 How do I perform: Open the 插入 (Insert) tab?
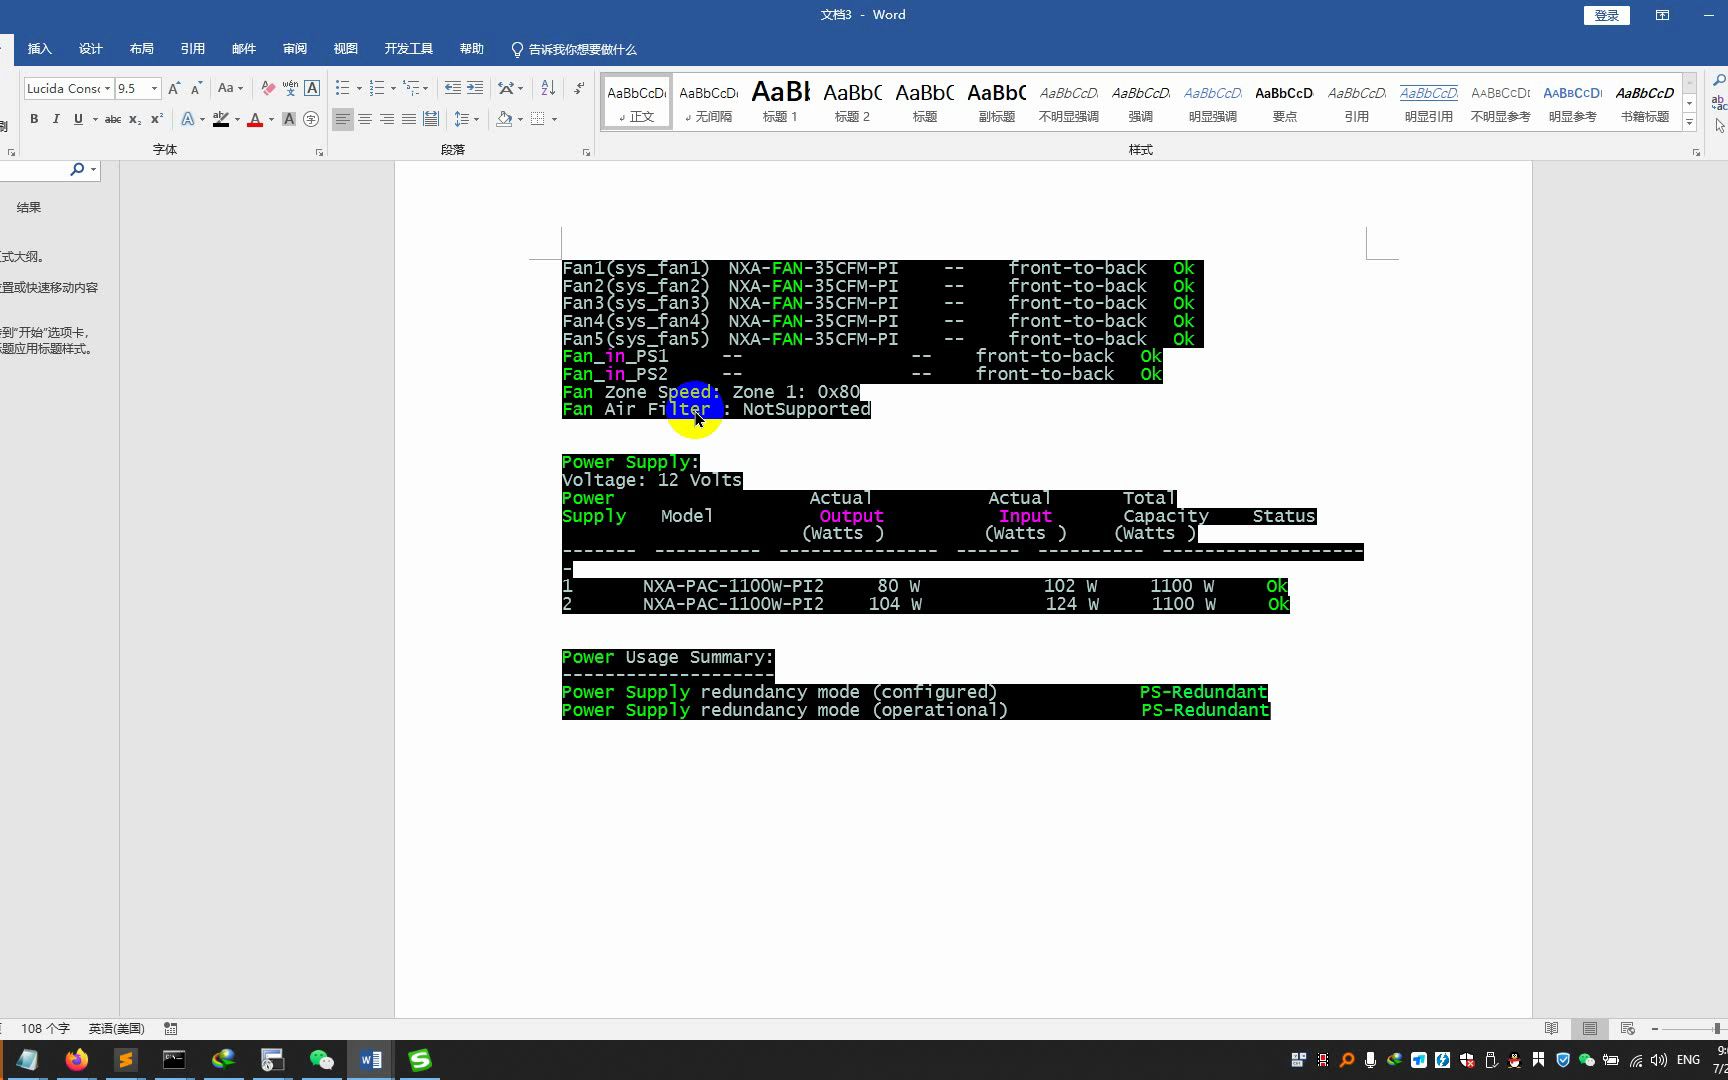pos(40,49)
